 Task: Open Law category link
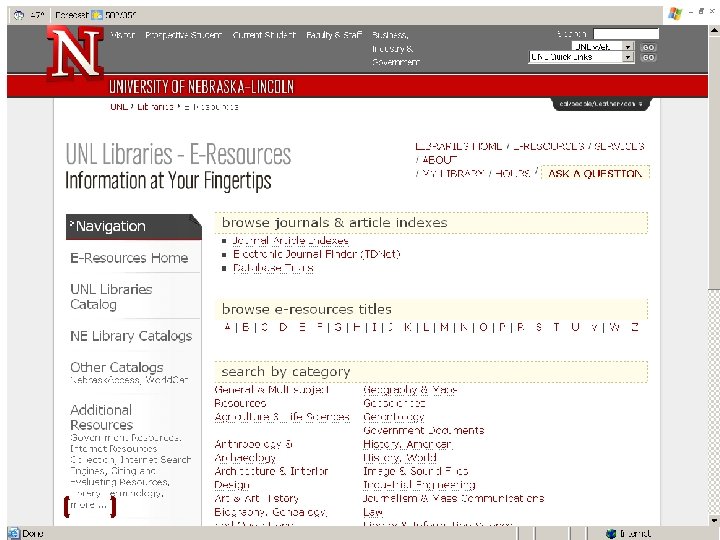[x=373, y=512]
